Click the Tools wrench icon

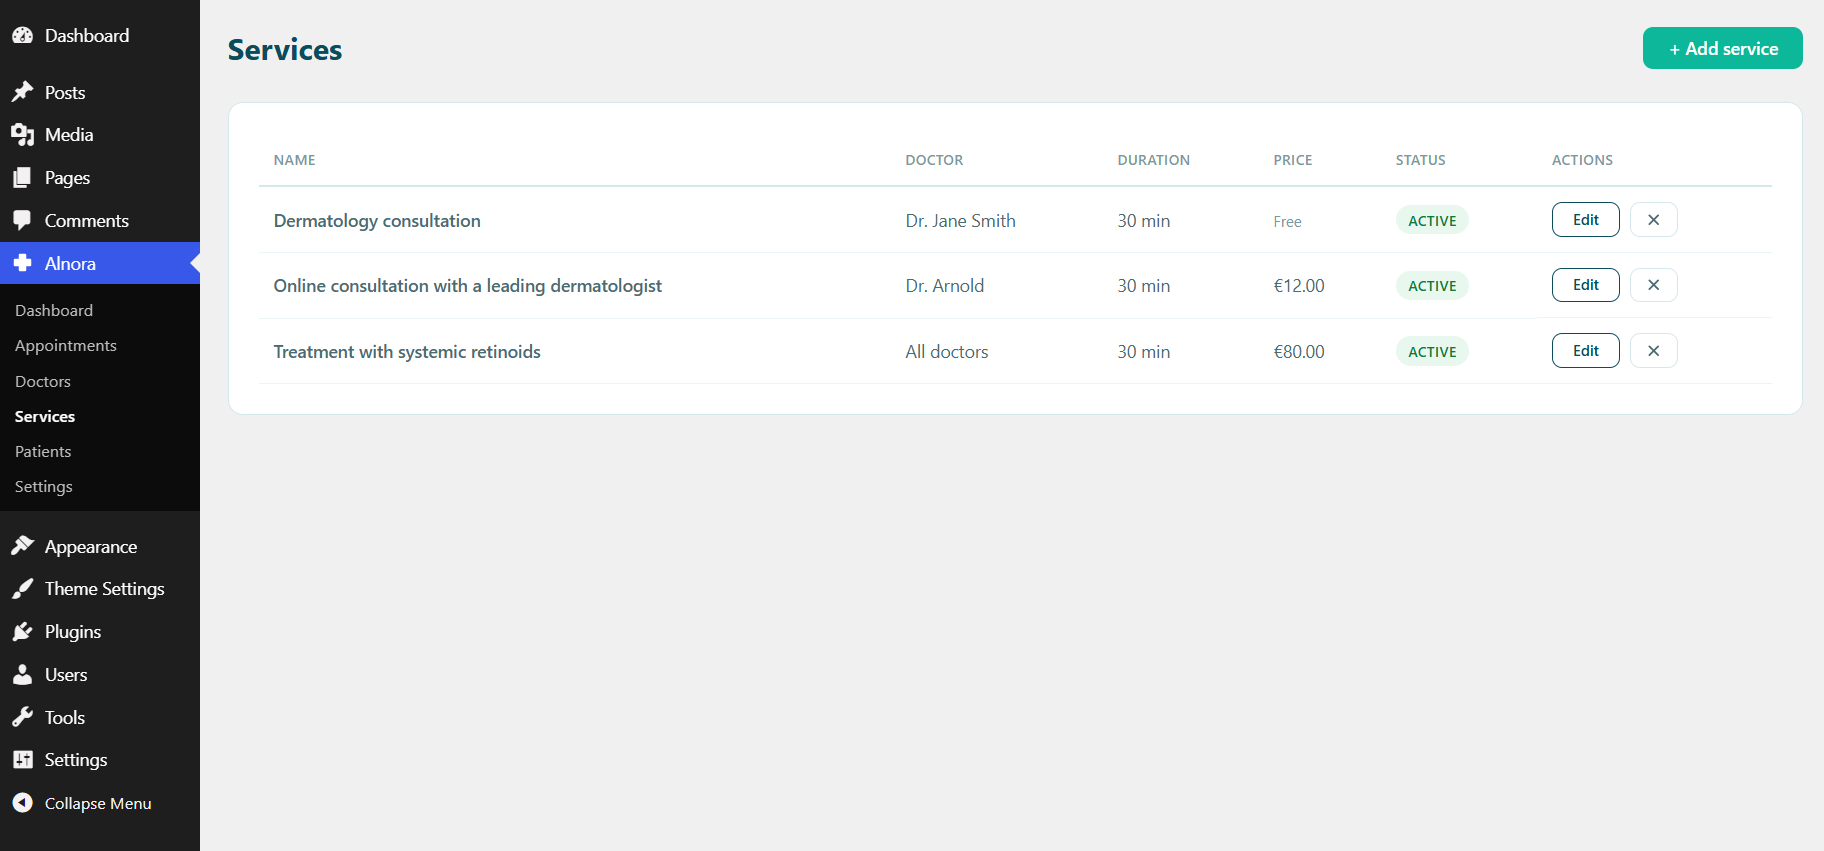click(x=22, y=717)
